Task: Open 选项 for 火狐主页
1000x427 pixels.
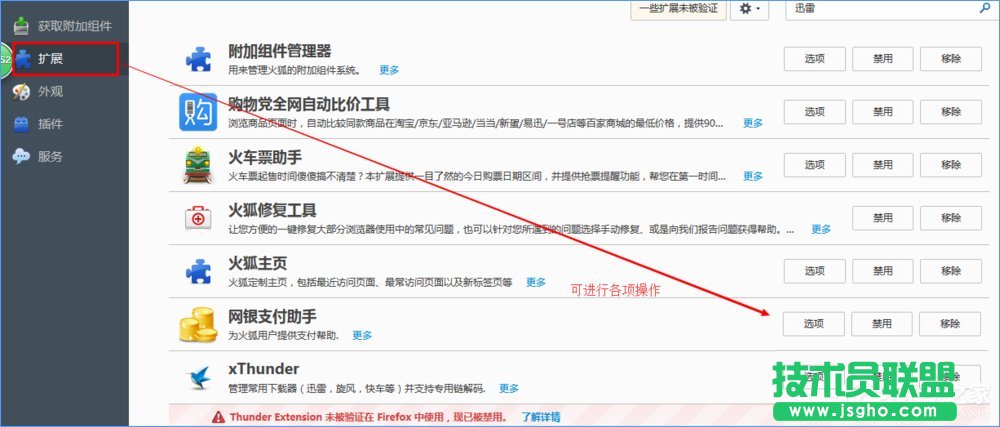Action: tap(814, 271)
